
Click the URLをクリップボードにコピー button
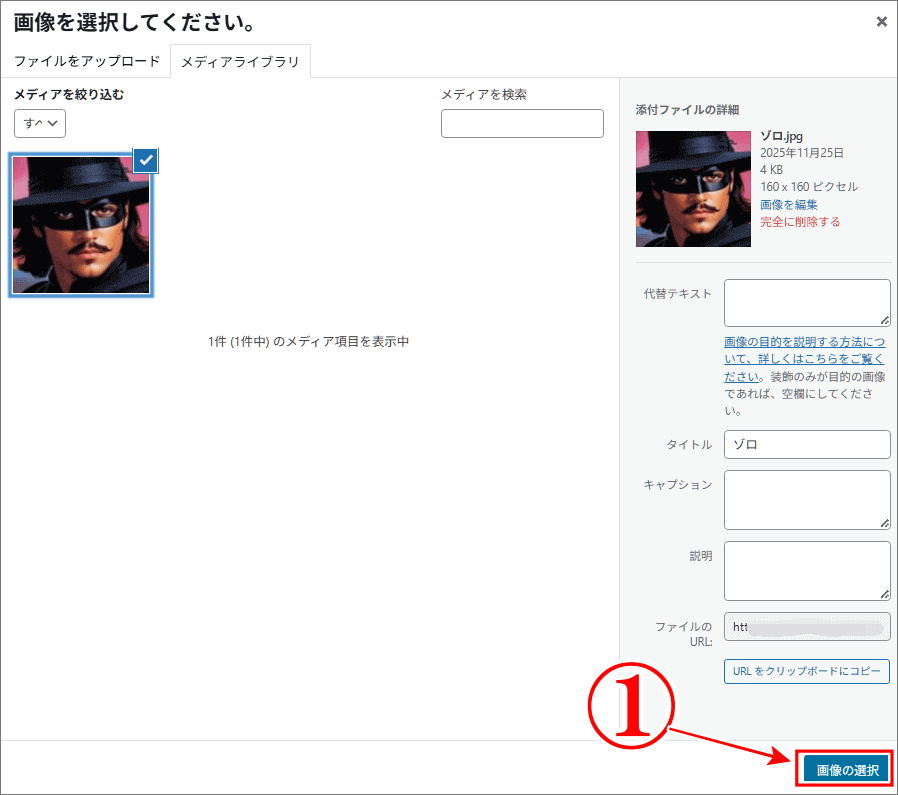pyautogui.click(x=806, y=671)
